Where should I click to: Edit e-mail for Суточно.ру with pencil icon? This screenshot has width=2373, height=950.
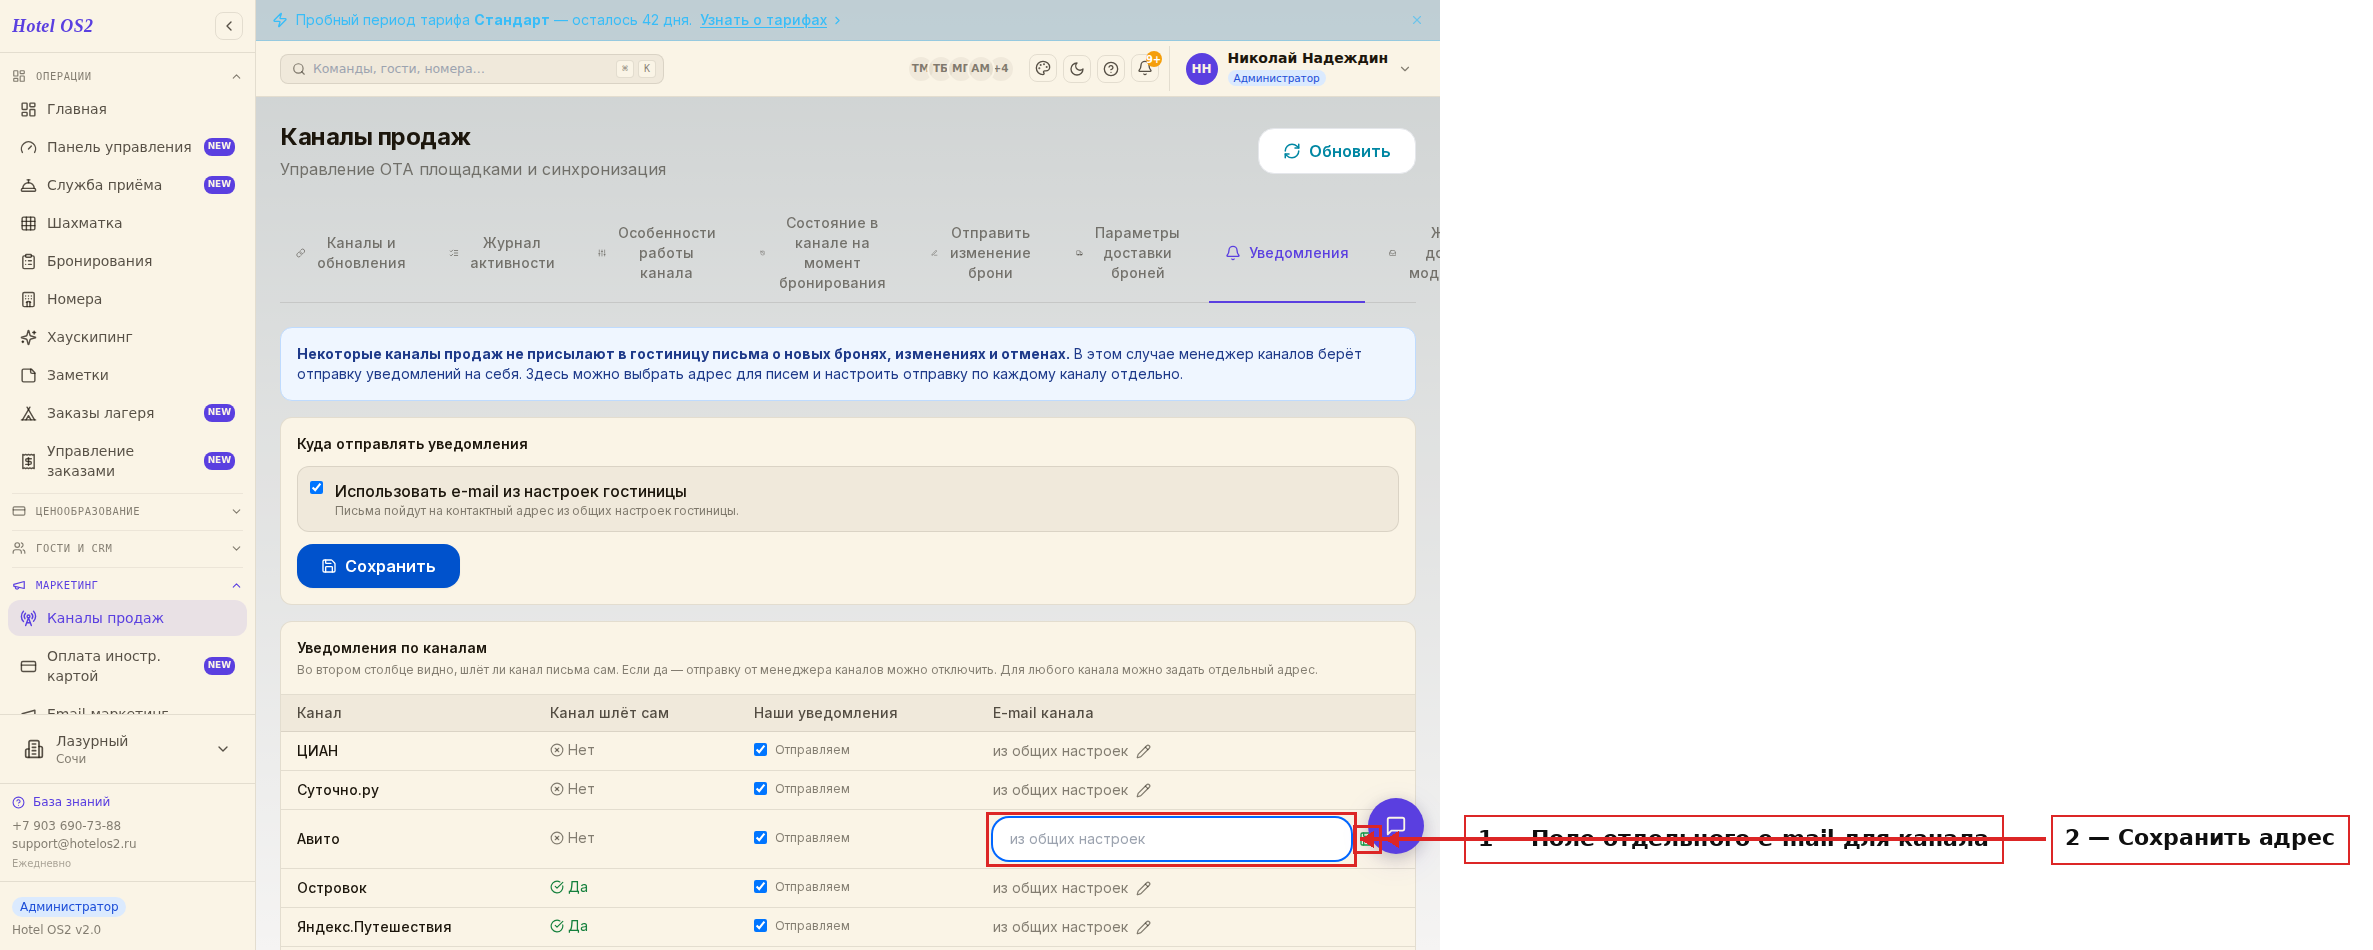tap(1144, 790)
